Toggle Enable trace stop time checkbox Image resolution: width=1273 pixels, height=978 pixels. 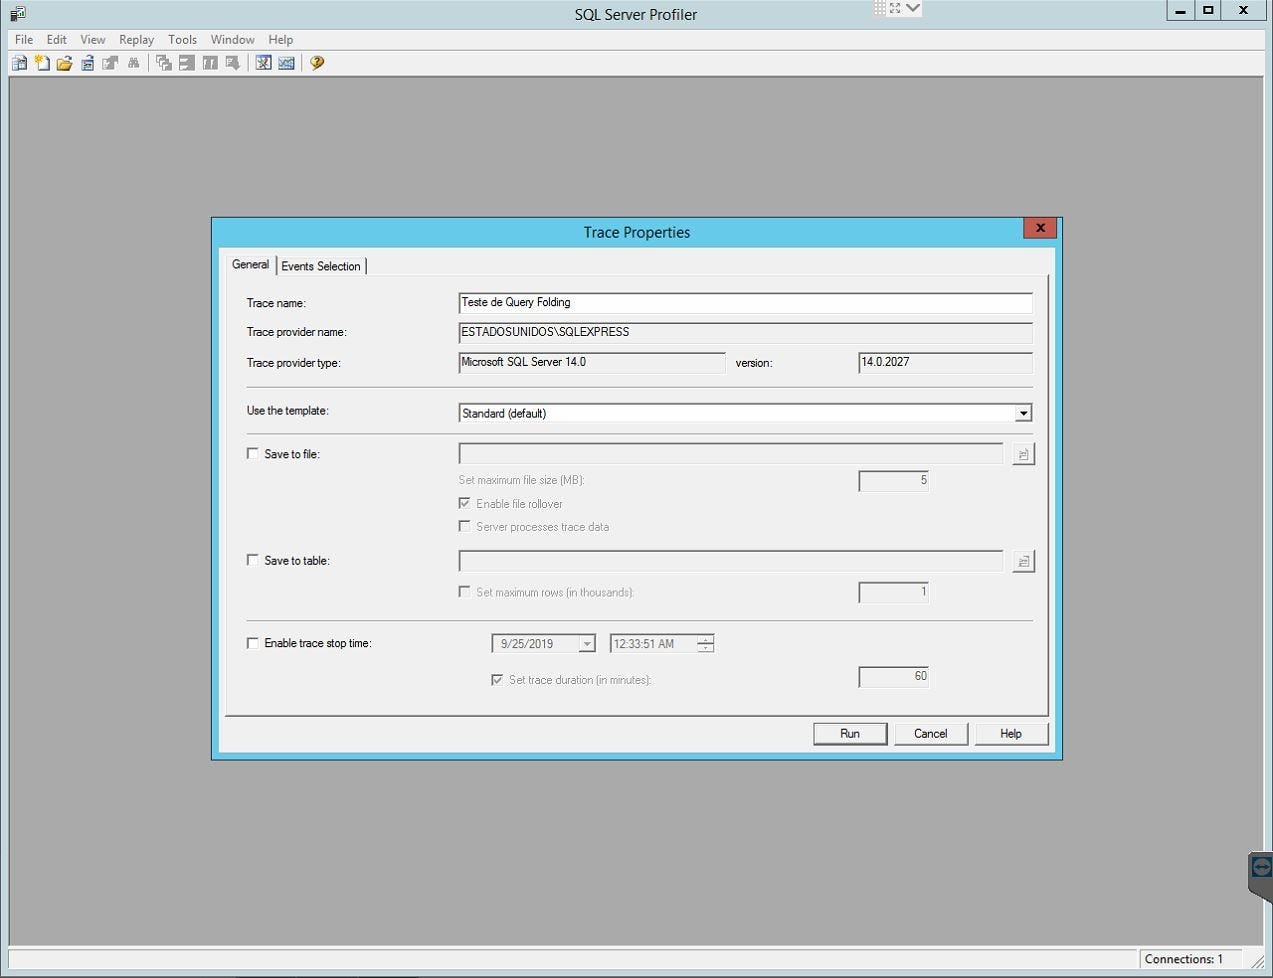pyautogui.click(x=253, y=643)
